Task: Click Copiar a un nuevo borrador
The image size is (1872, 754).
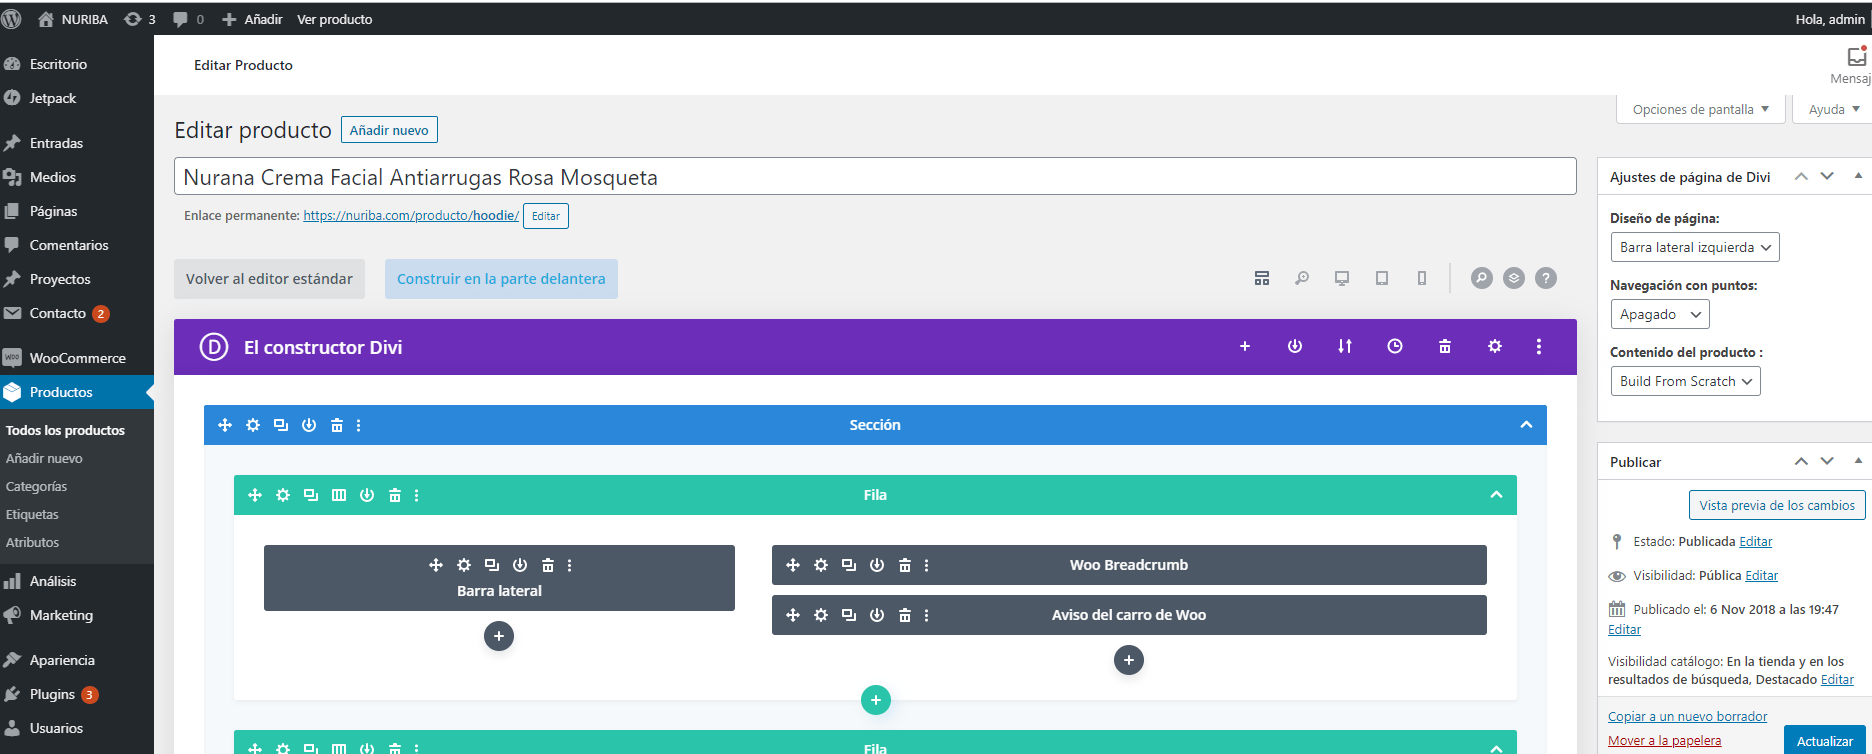Action: (x=1687, y=716)
